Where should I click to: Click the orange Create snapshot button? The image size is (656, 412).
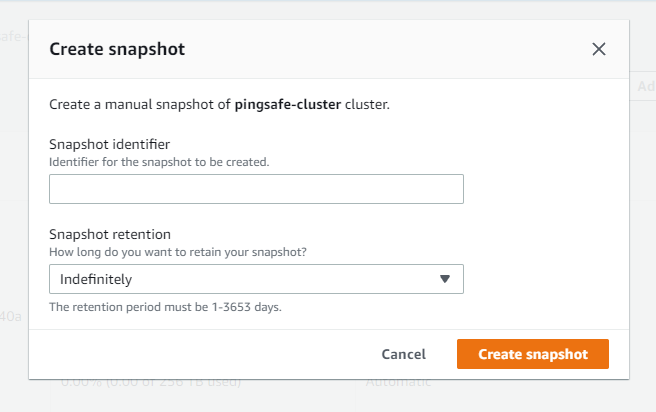pyautogui.click(x=532, y=354)
